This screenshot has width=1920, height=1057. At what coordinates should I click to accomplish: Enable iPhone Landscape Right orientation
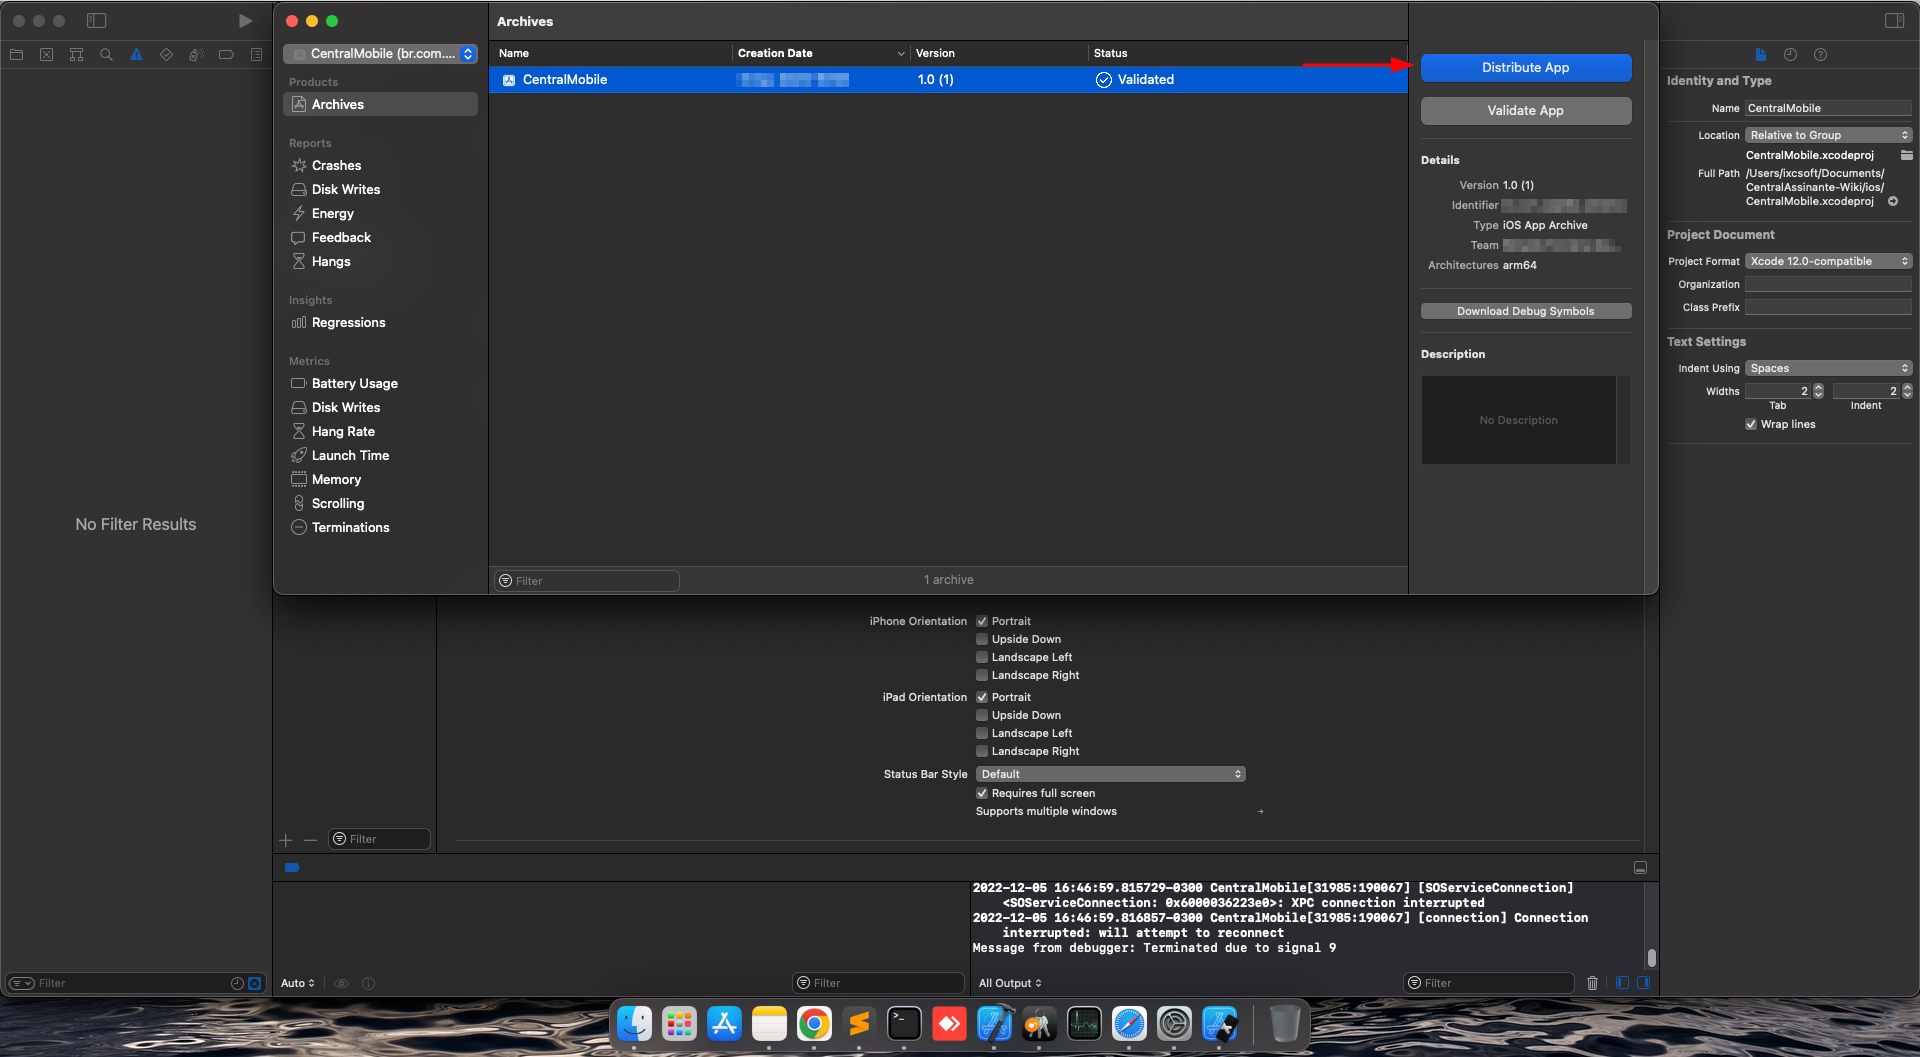point(982,675)
